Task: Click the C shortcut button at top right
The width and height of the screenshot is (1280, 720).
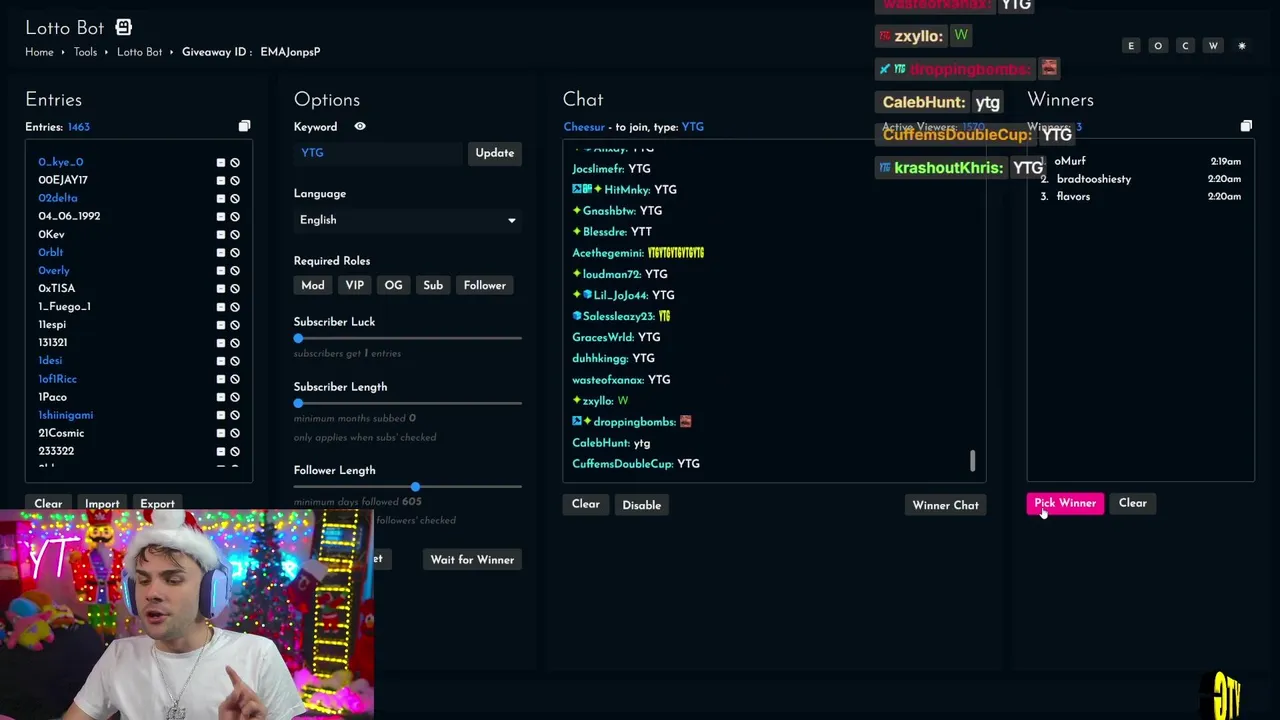Action: coord(1185,46)
